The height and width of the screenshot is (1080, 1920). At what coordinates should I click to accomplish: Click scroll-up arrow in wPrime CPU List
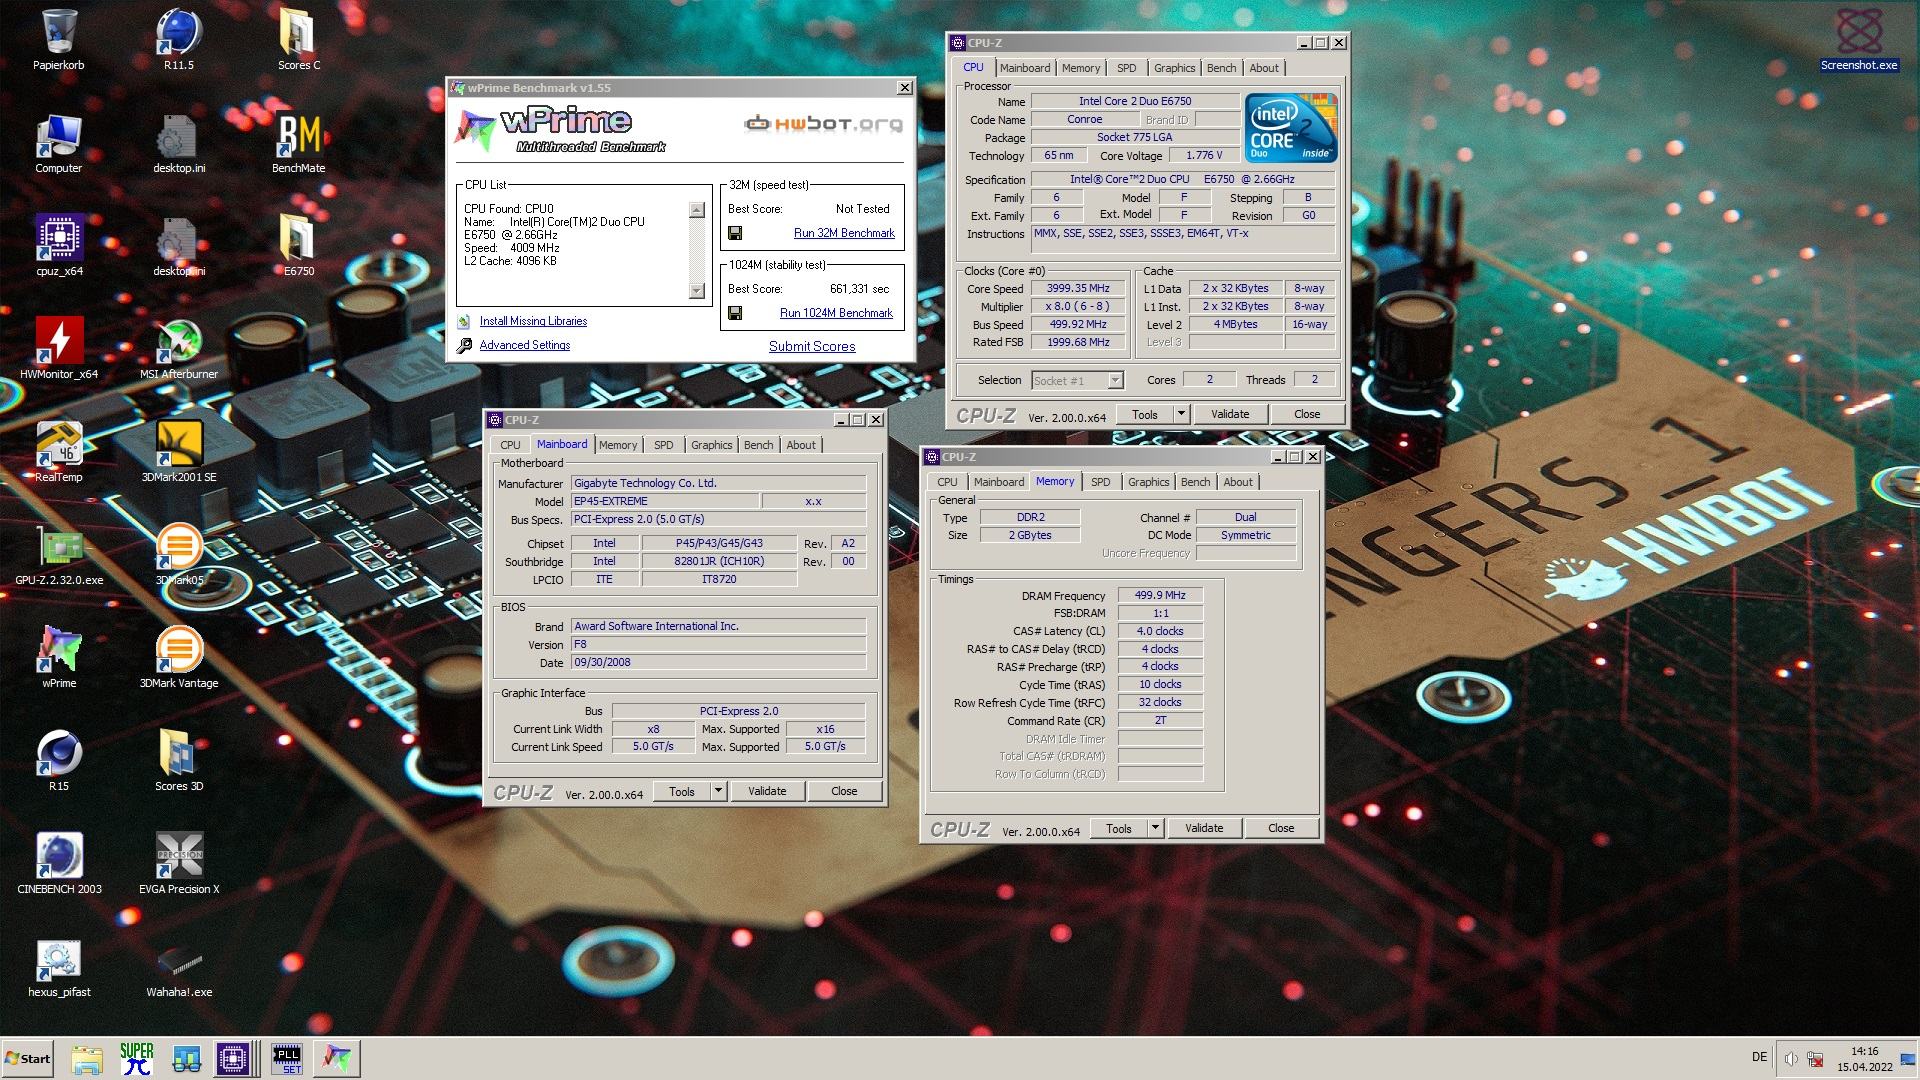[697, 210]
